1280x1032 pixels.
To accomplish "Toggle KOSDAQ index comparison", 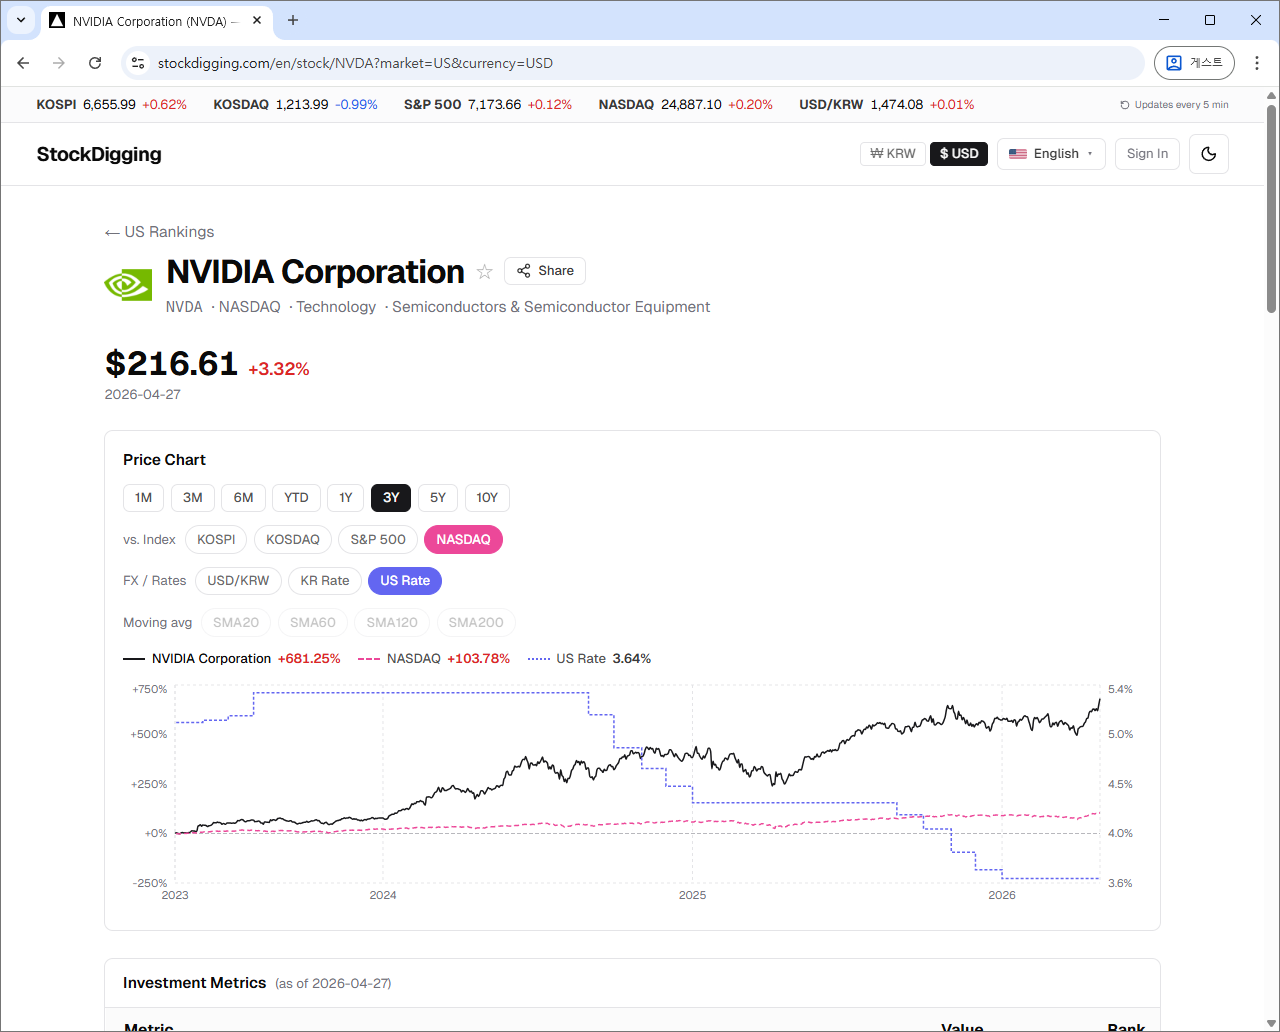I will [293, 540].
